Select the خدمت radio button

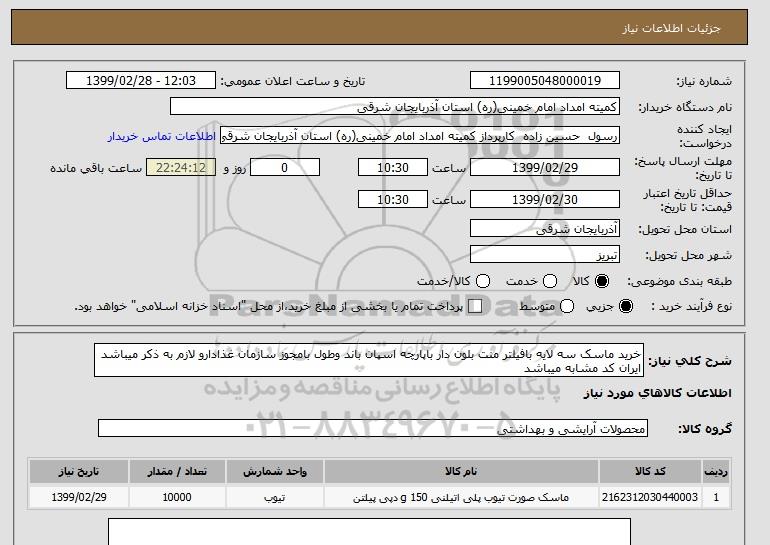point(550,281)
